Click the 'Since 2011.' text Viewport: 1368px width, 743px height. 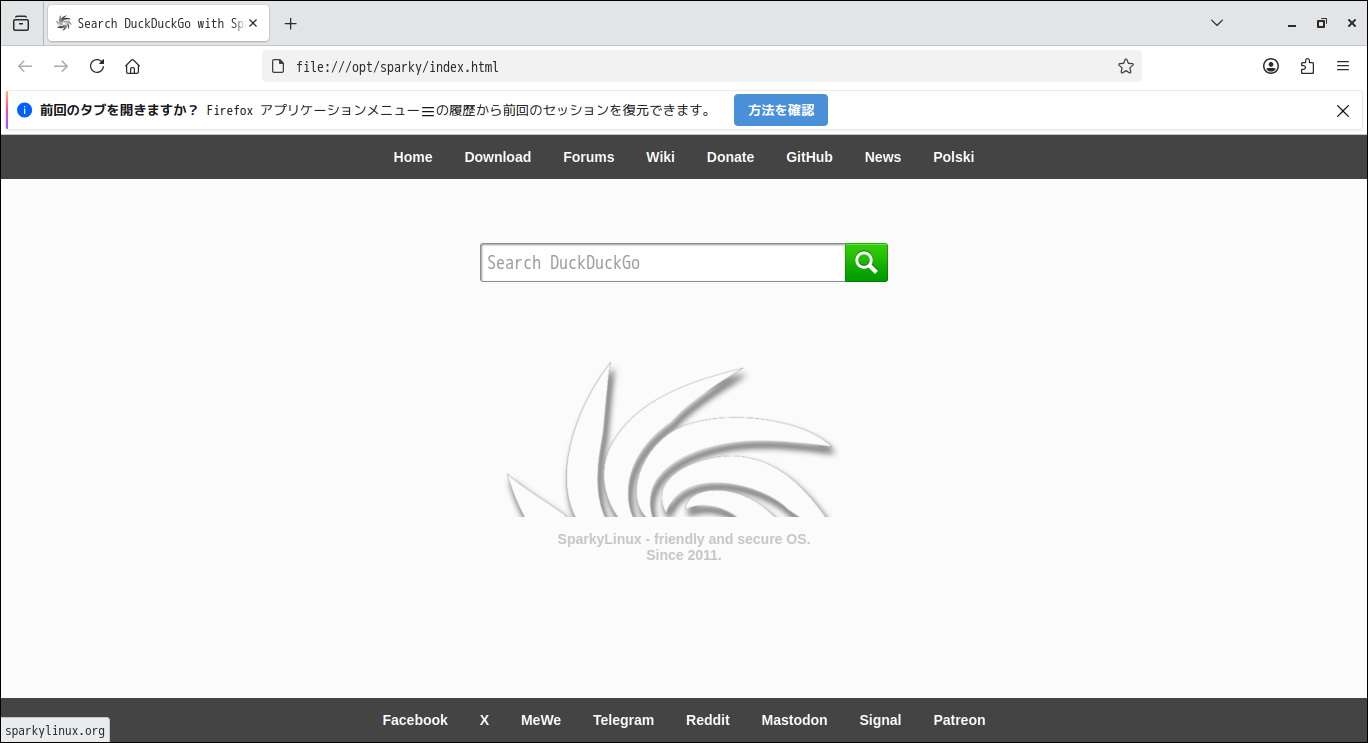tap(684, 555)
